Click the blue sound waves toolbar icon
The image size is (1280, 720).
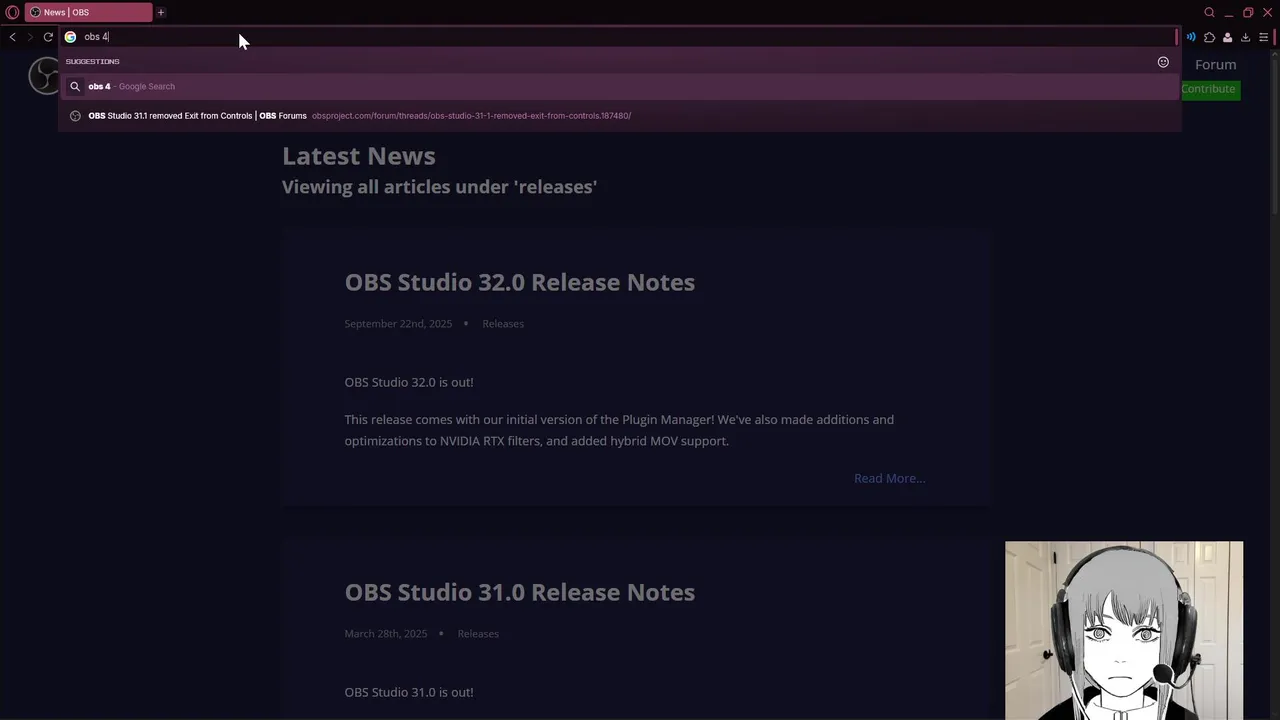(1191, 37)
